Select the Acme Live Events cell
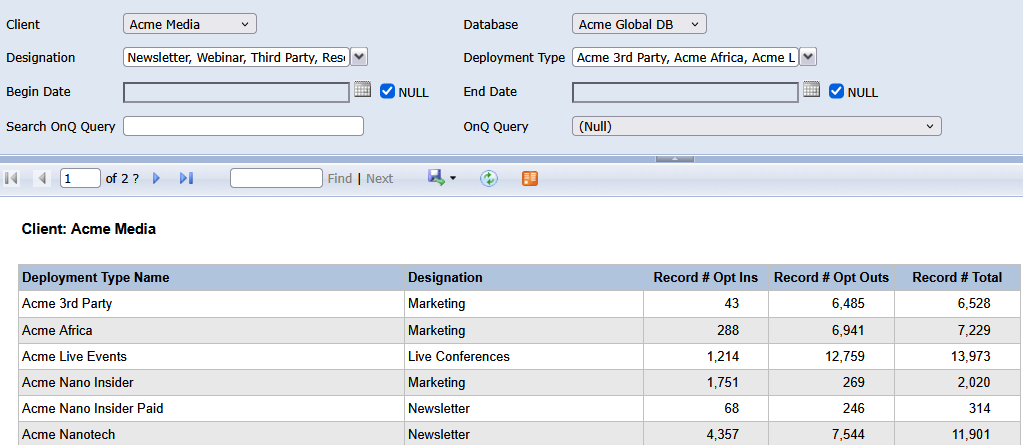Viewport: 1023px width, 445px height. click(x=211, y=356)
